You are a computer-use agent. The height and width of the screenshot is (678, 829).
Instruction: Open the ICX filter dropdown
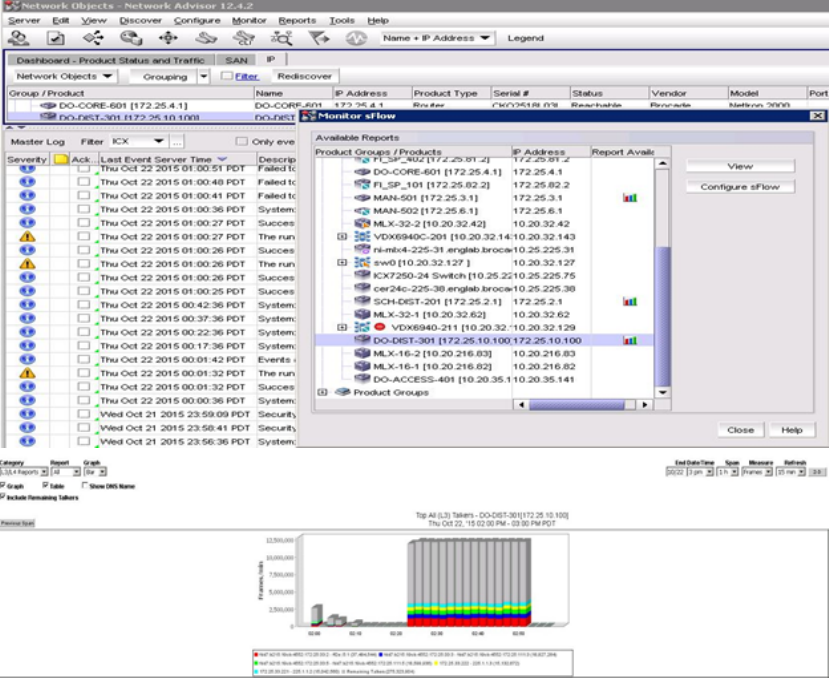[x=139, y=141]
